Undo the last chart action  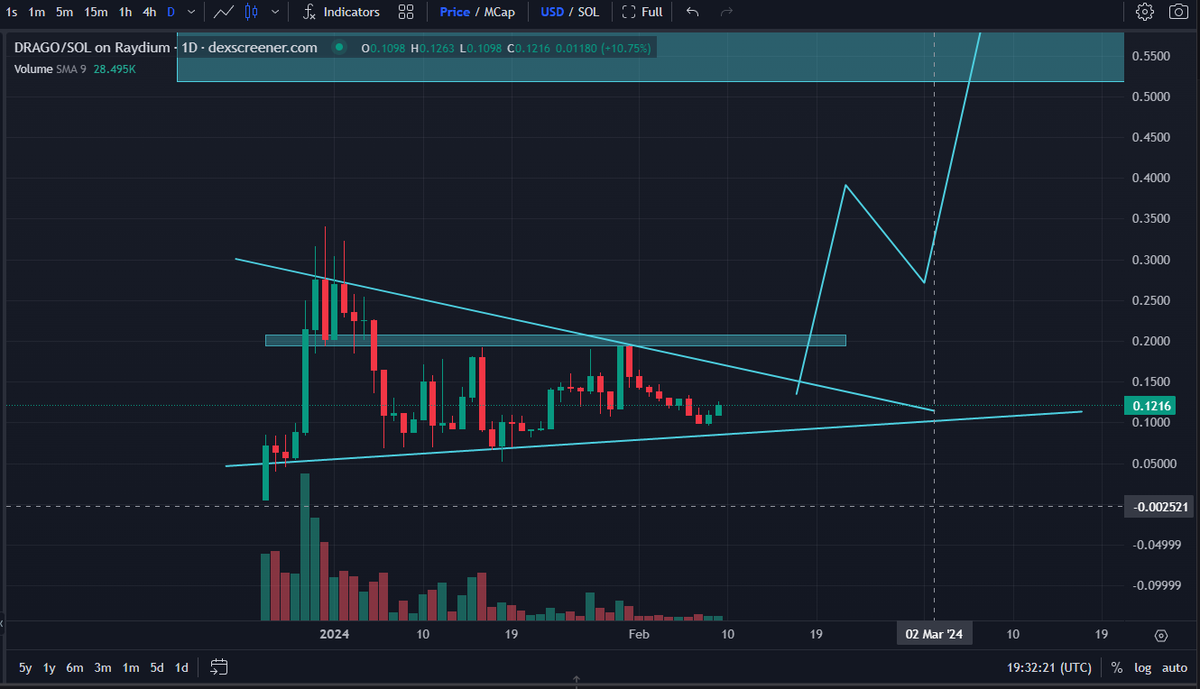tap(693, 12)
